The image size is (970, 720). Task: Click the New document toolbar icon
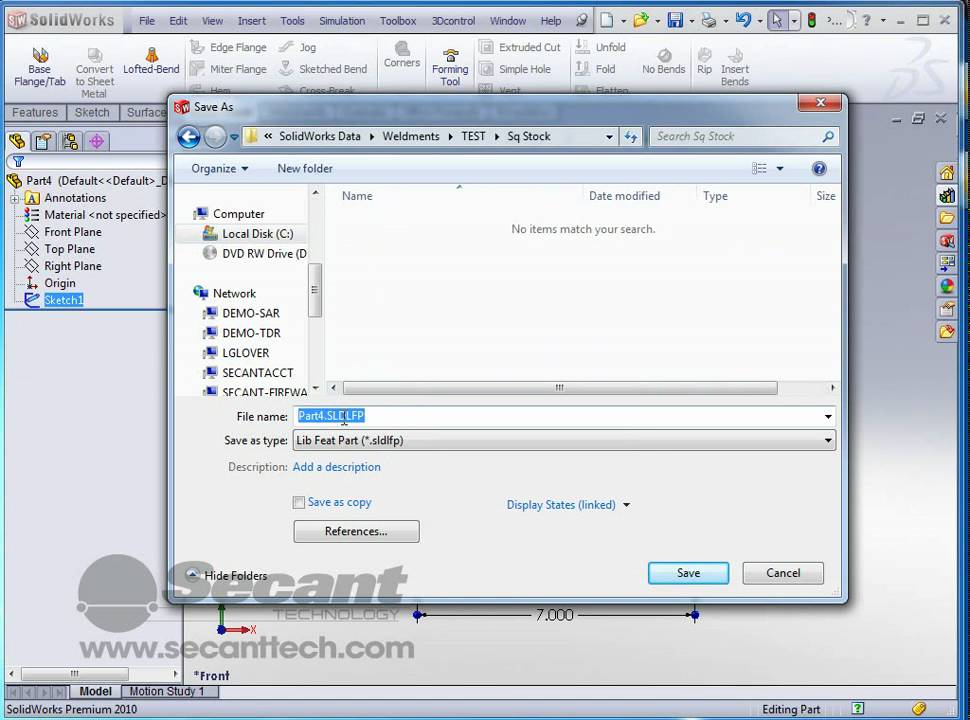[x=607, y=20]
